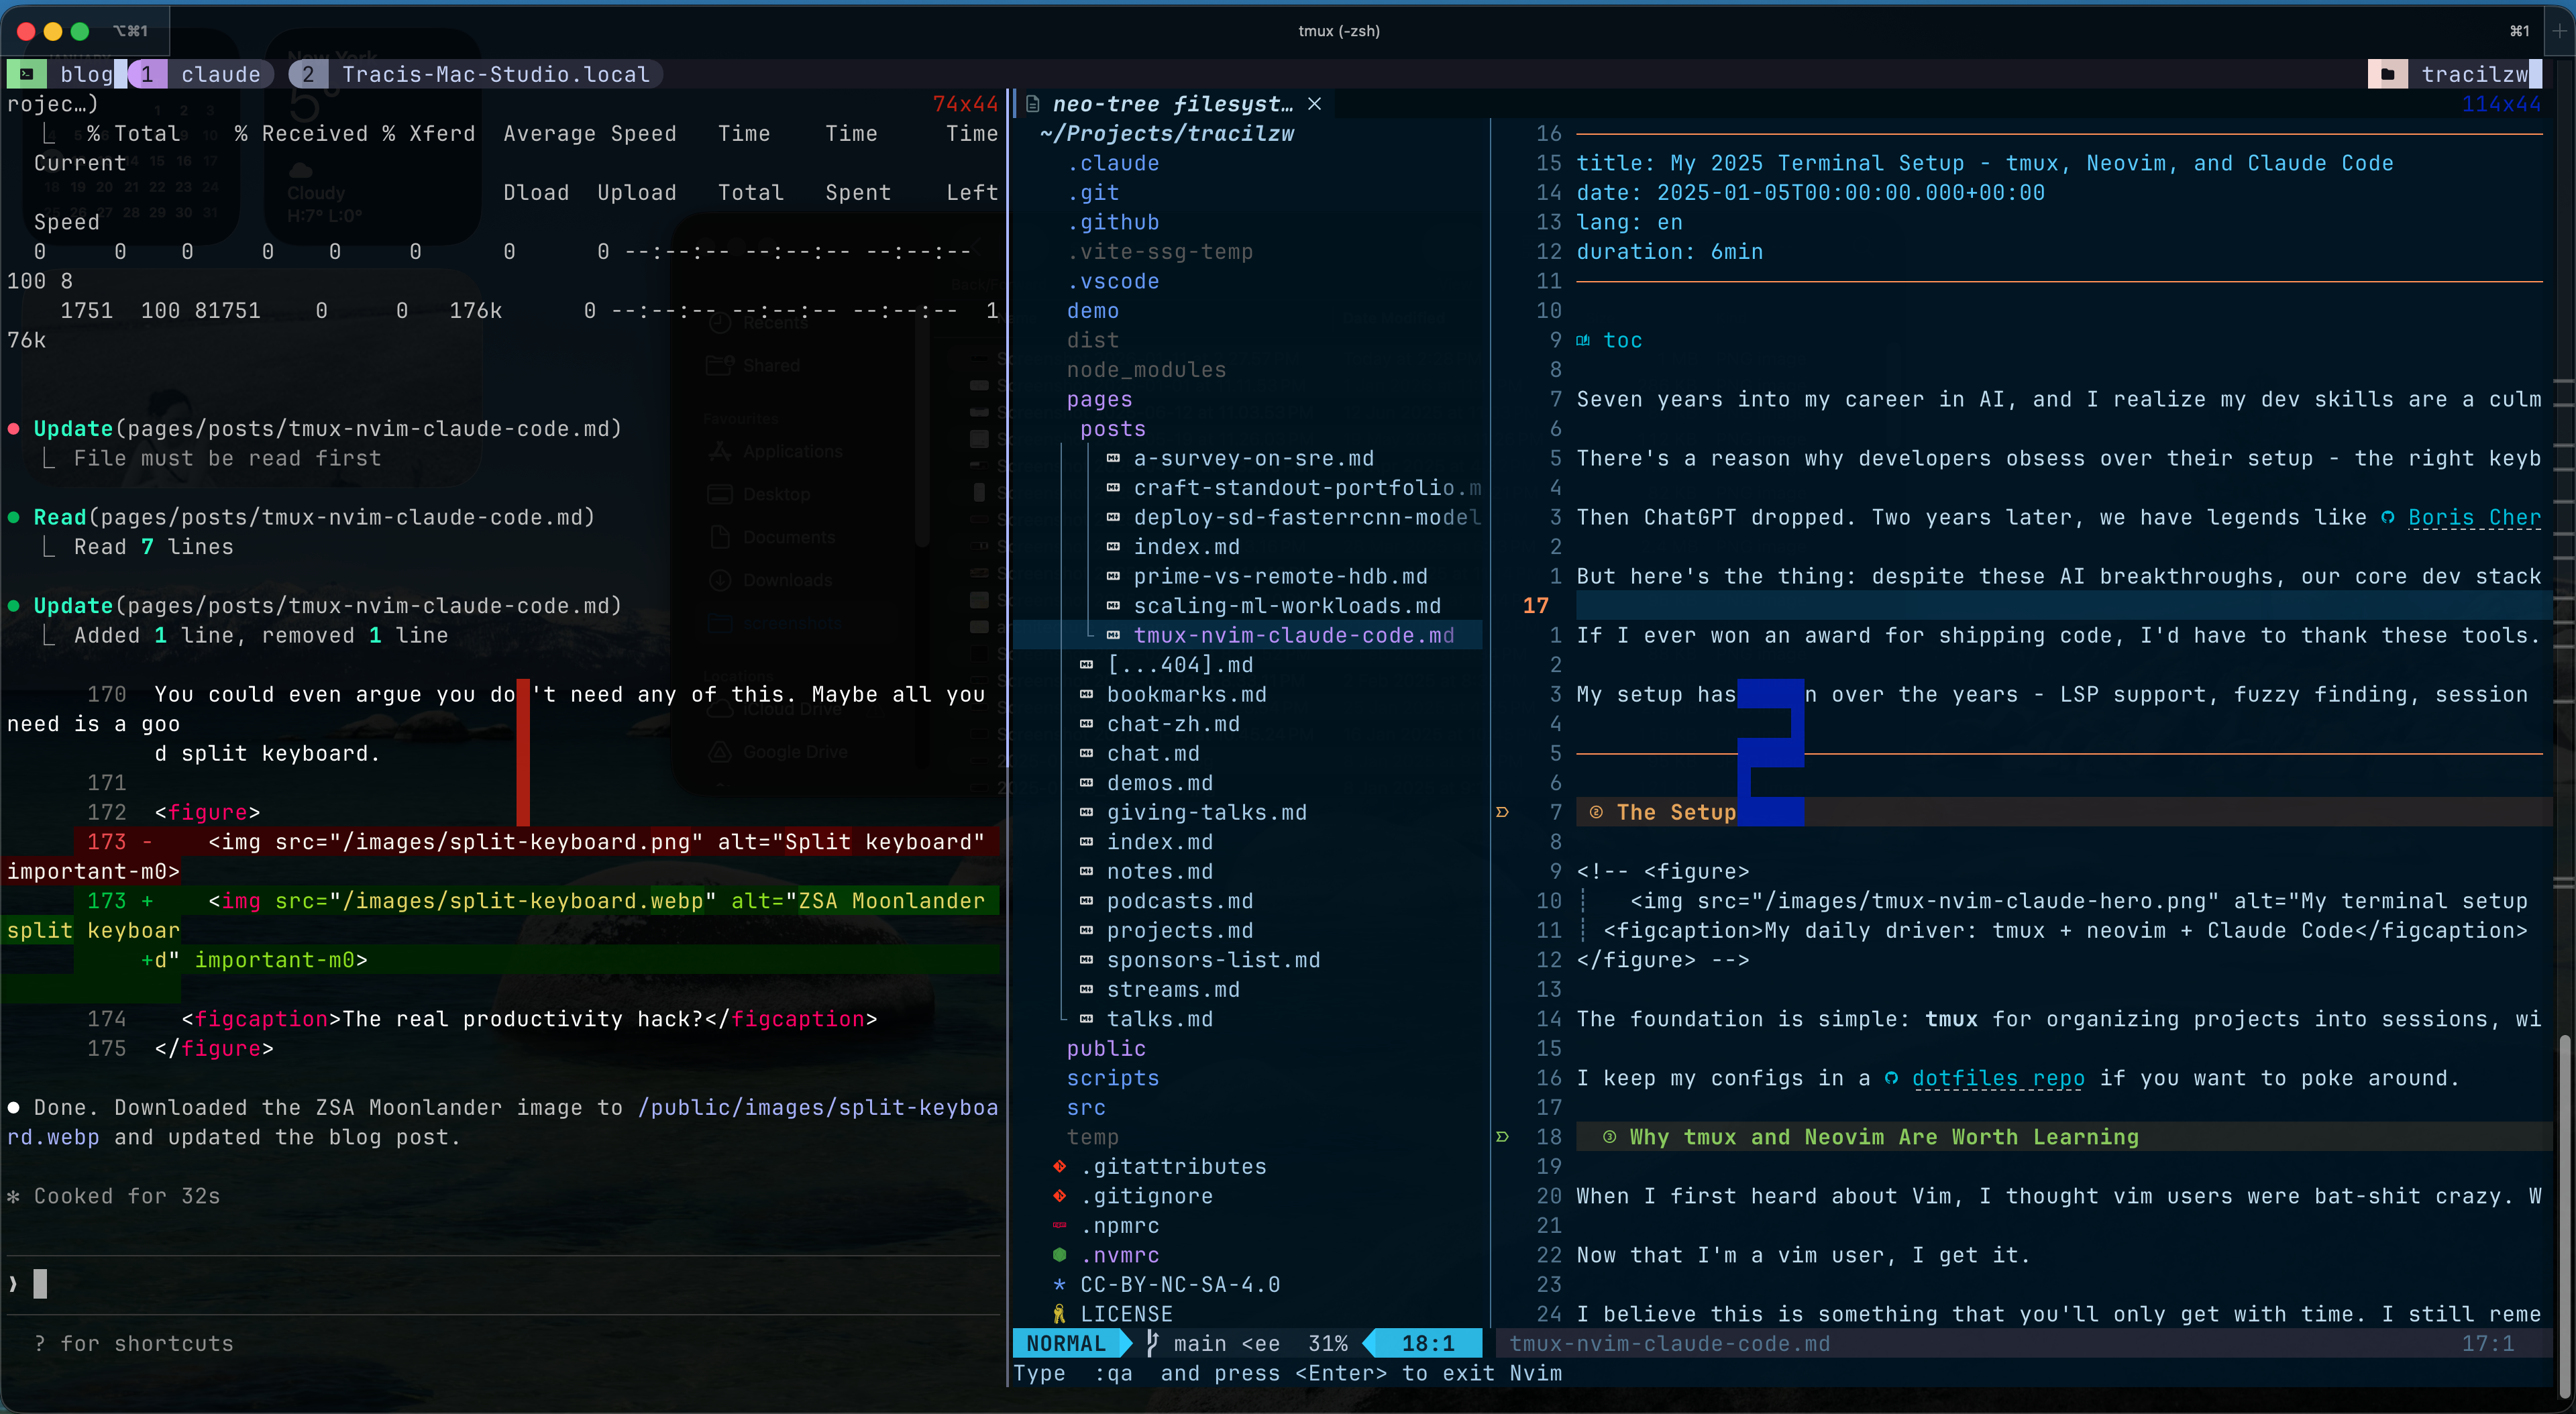Click the star icon beside CC-BY-NC-SA-4.0
Screen dimensions: 2576x1414
1059,1284
